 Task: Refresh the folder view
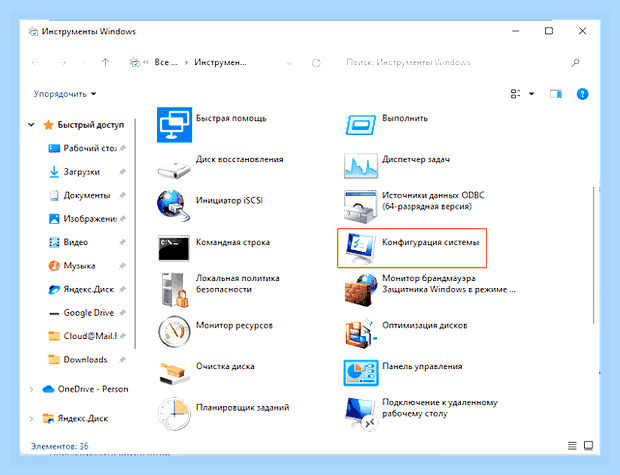316,62
